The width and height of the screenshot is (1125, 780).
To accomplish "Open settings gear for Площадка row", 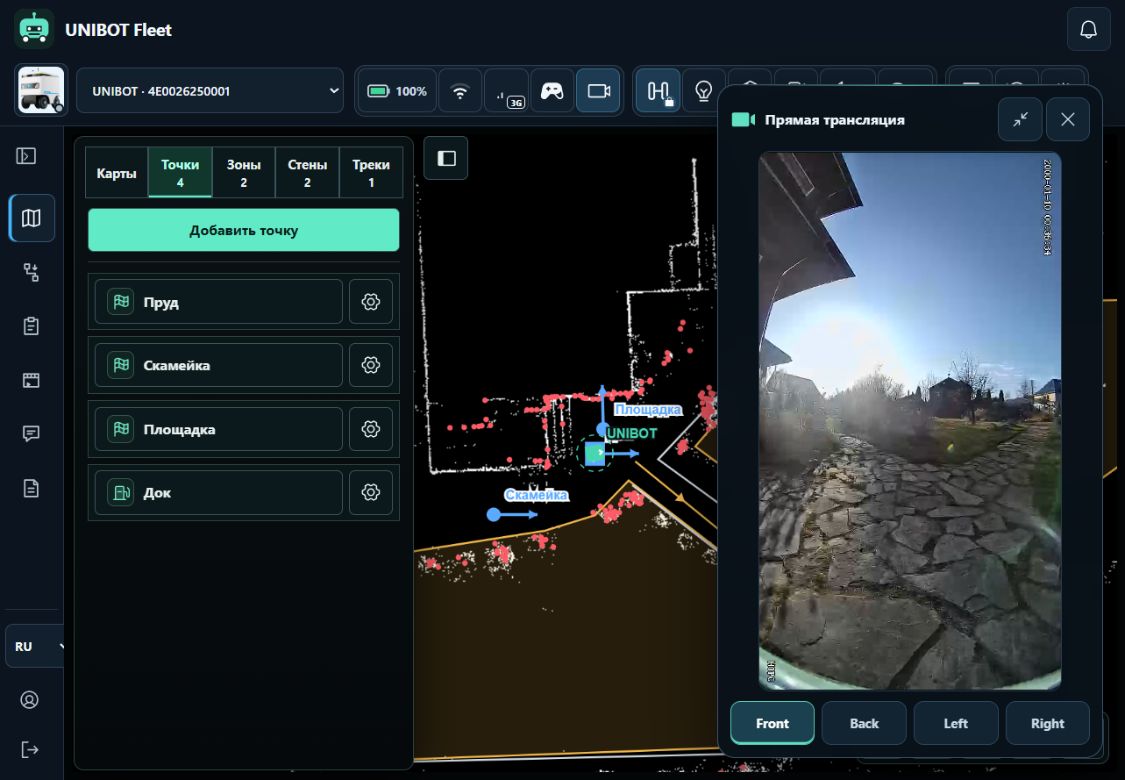I will [x=371, y=429].
